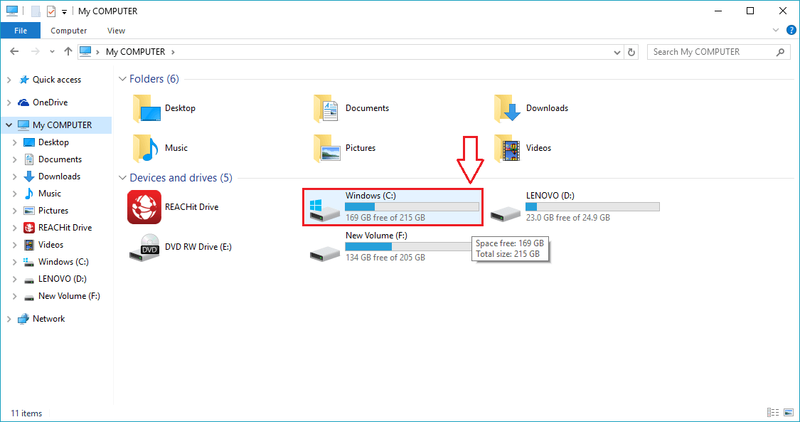Open the address bar history dropdown
Viewport: 800px width, 422px height.
coord(617,52)
